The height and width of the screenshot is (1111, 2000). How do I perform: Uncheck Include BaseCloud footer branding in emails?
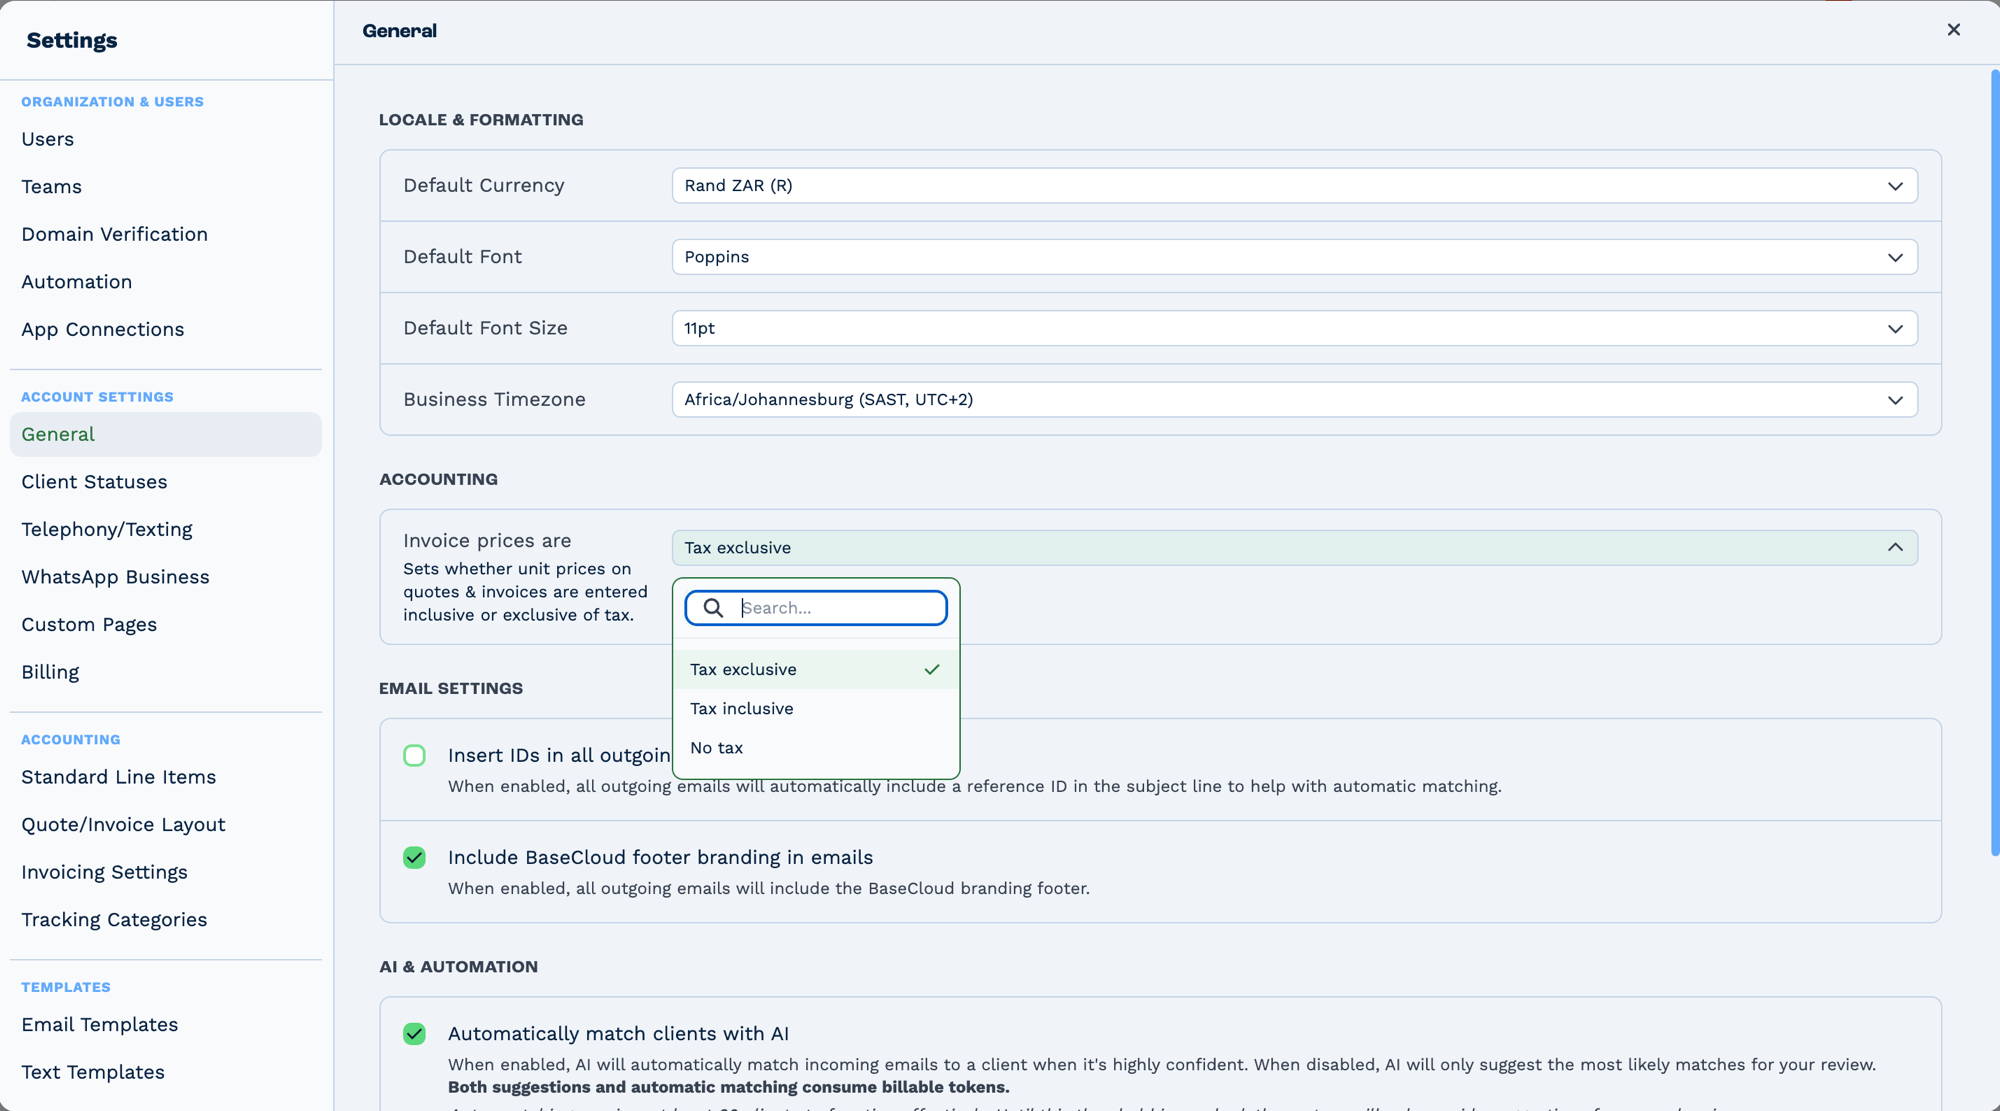pyautogui.click(x=414, y=857)
